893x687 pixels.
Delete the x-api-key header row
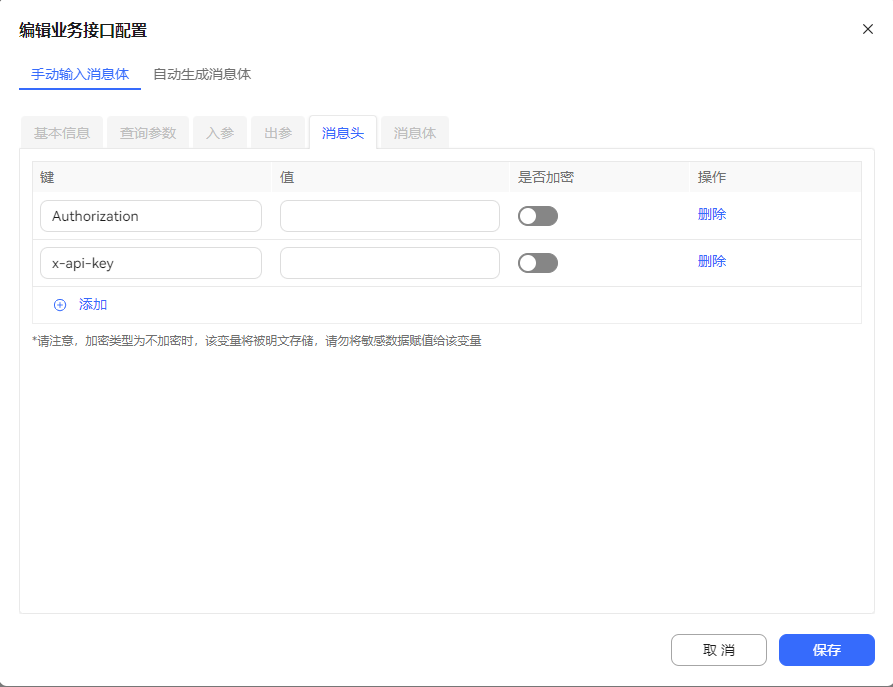[x=712, y=261]
